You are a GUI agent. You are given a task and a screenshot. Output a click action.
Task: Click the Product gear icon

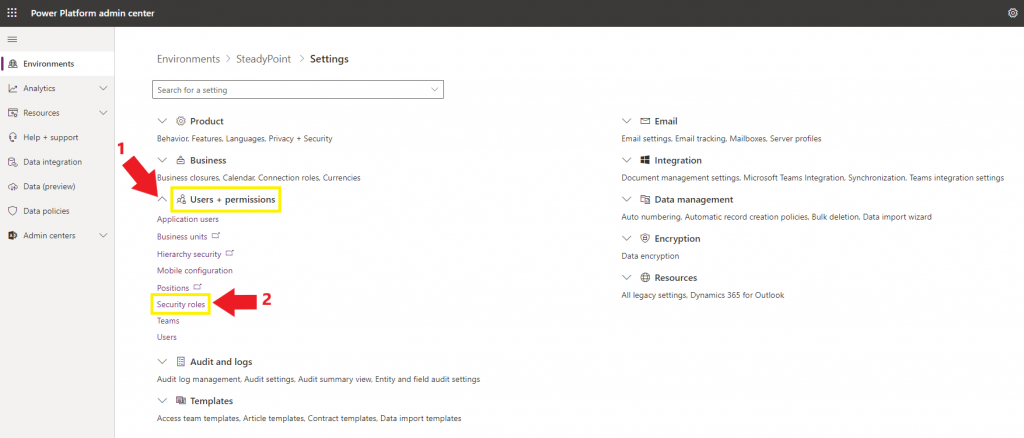[181, 121]
